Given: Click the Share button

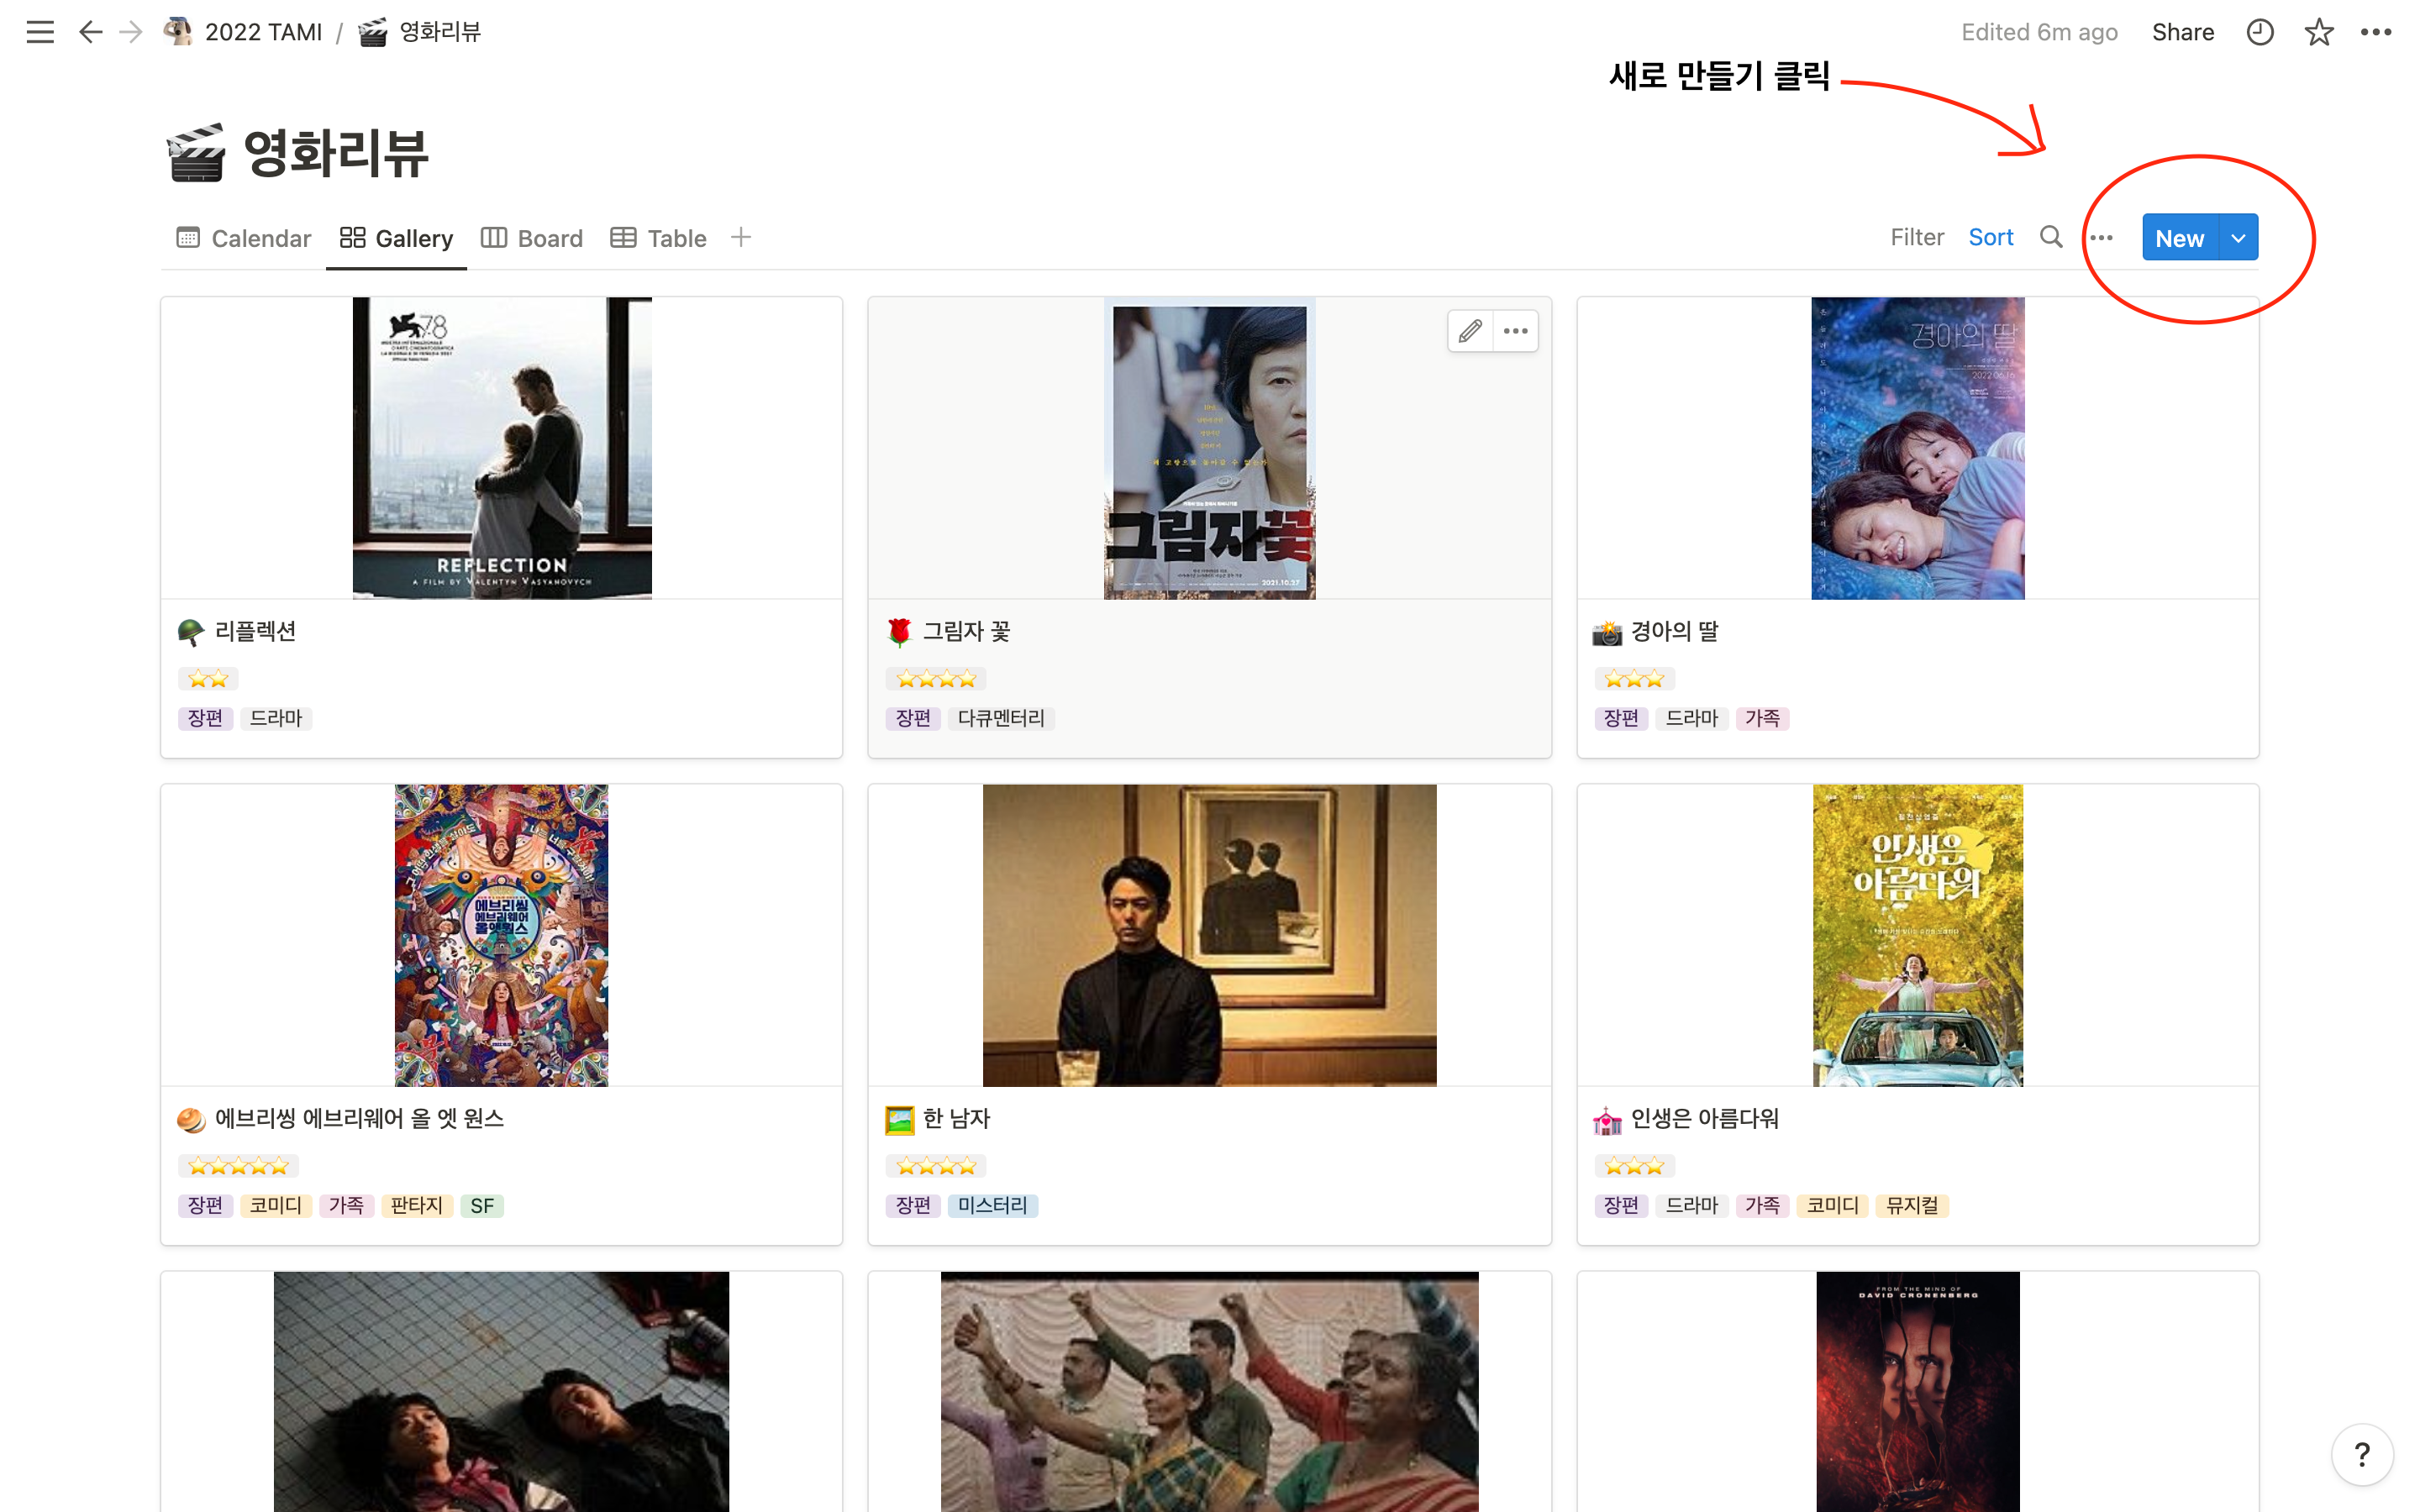Looking at the screenshot, I should point(2182,32).
